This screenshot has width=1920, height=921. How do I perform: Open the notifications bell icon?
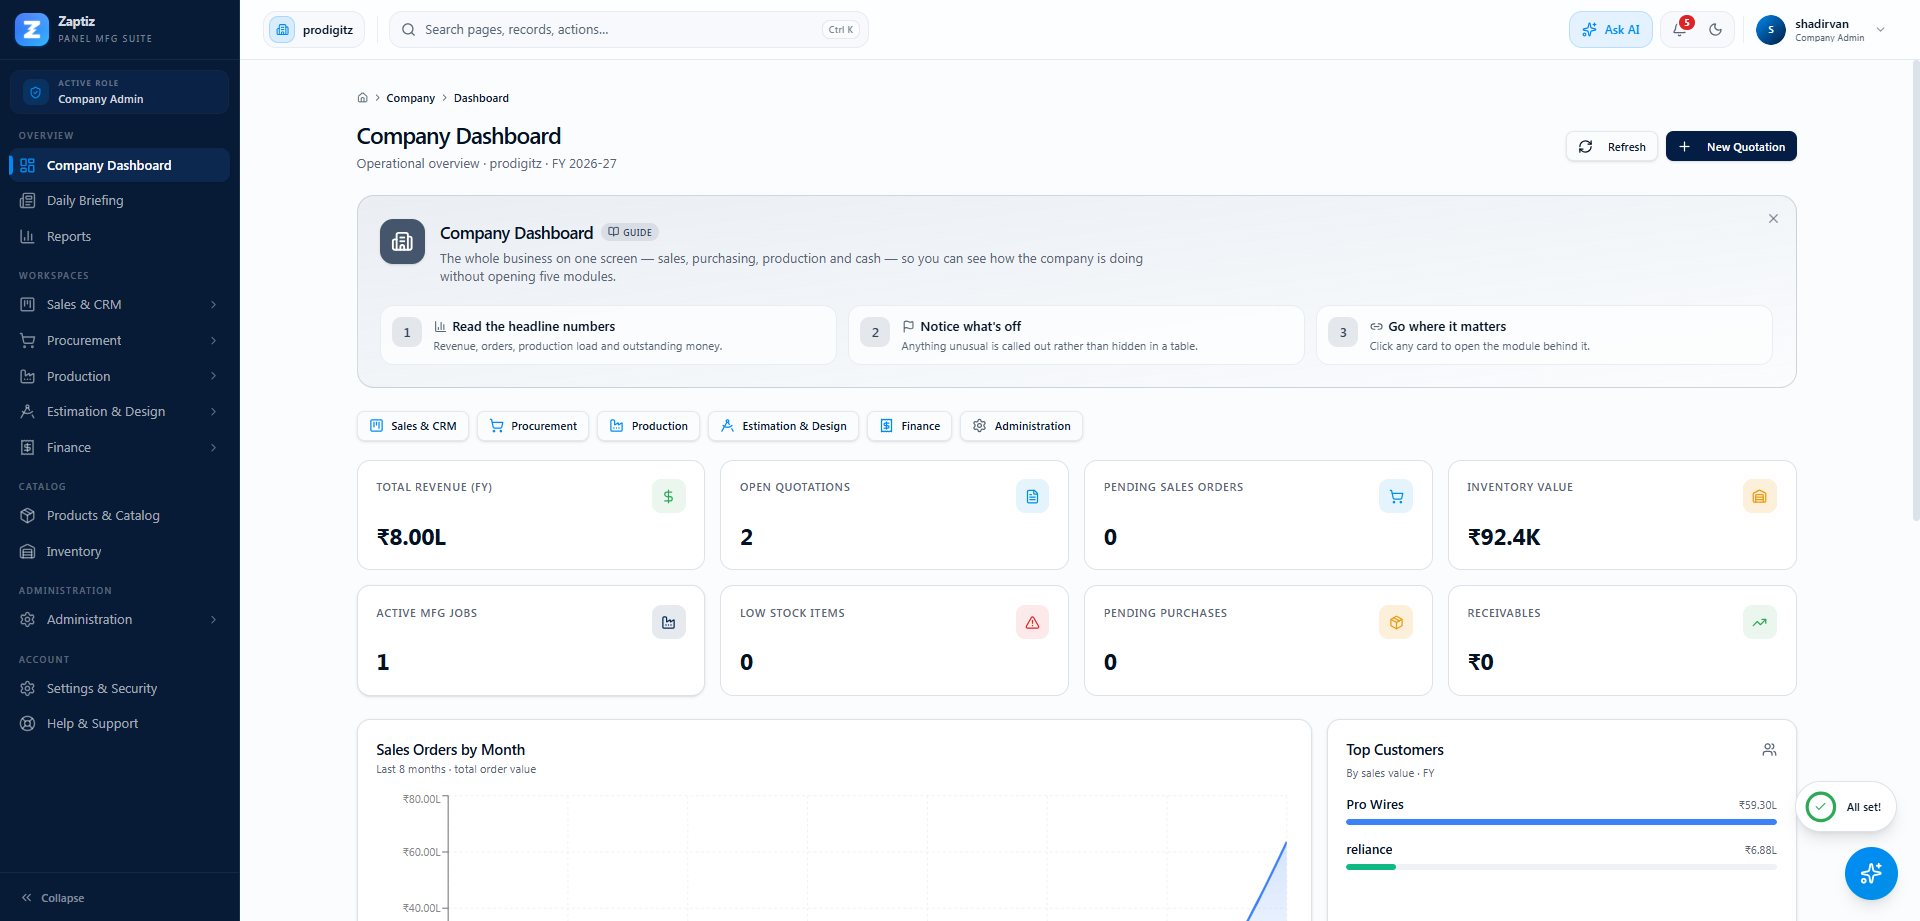(x=1680, y=30)
